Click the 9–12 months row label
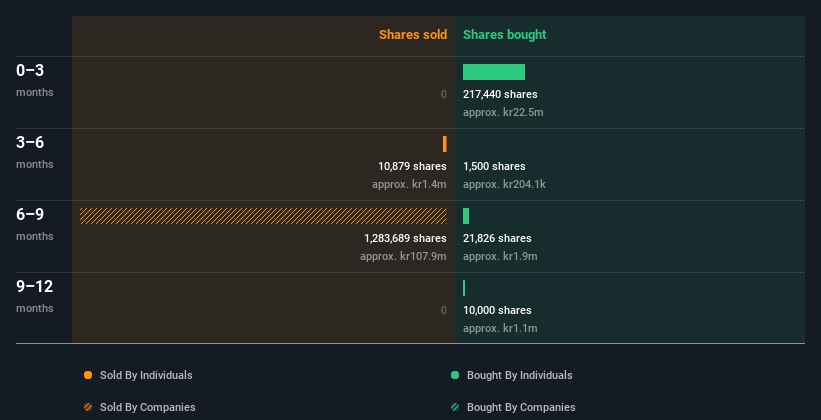Viewport: 821px width, 420px height. point(35,296)
